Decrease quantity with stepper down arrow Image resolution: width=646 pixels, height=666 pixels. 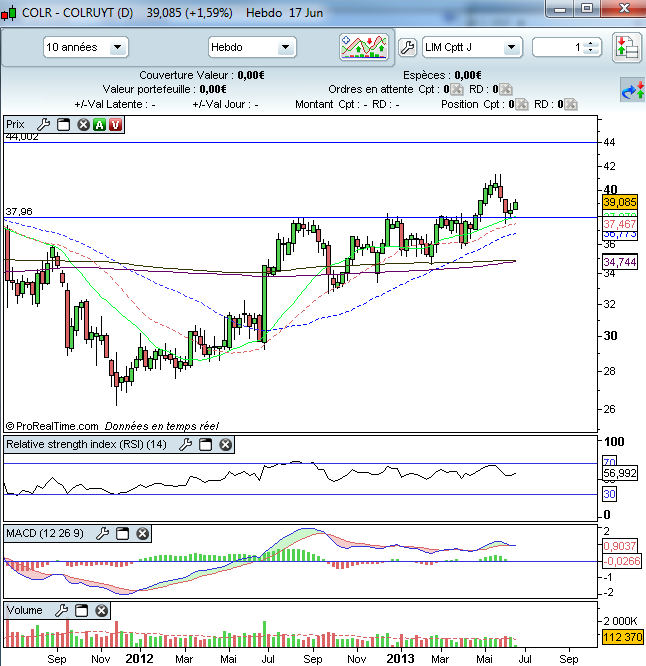(x=590, y=51)
